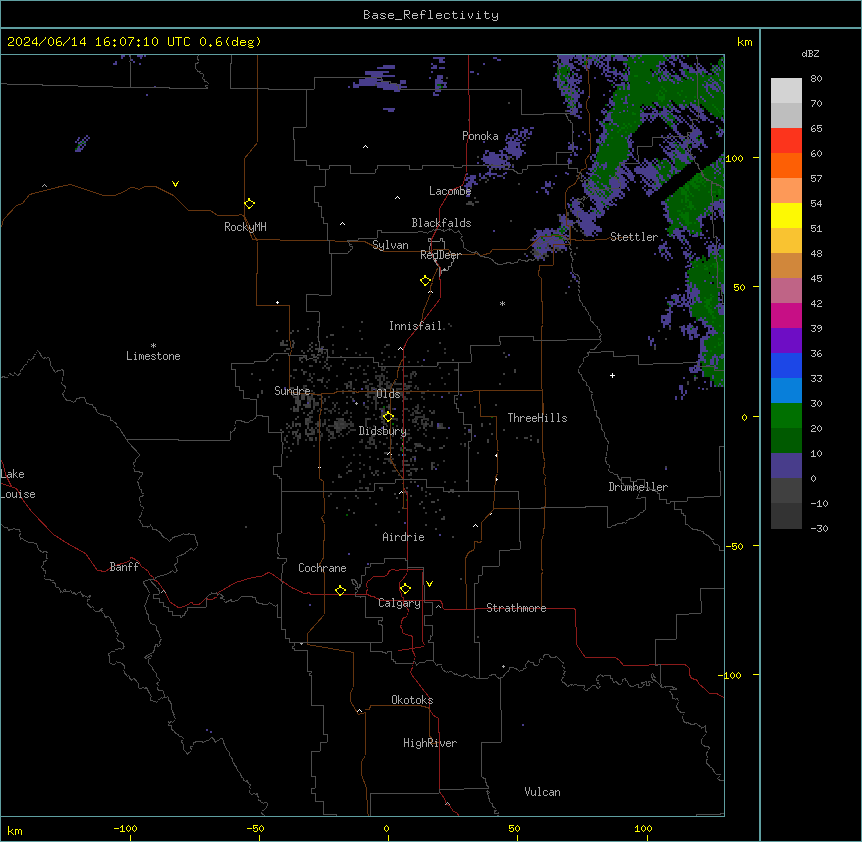Click the -100 tick label on horizontal axis

coord(125,828)
